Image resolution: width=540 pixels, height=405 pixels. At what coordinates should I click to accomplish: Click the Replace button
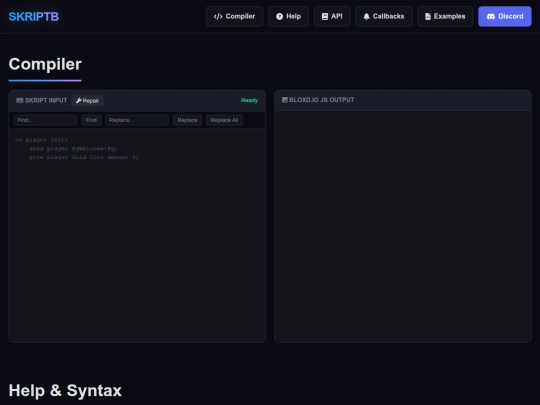point(187,120)
